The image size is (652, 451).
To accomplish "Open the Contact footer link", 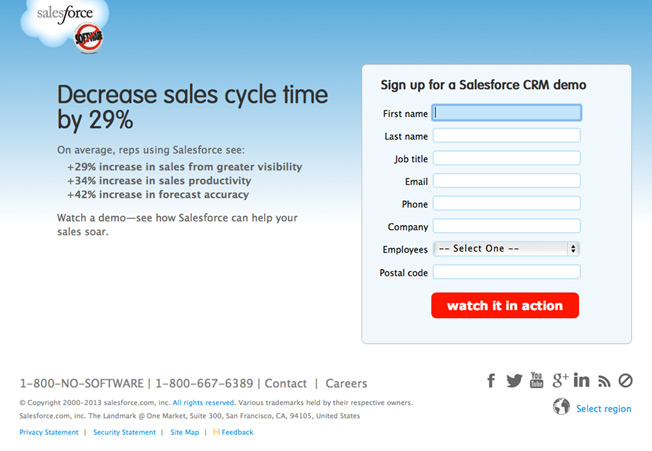I will [286, 383].
